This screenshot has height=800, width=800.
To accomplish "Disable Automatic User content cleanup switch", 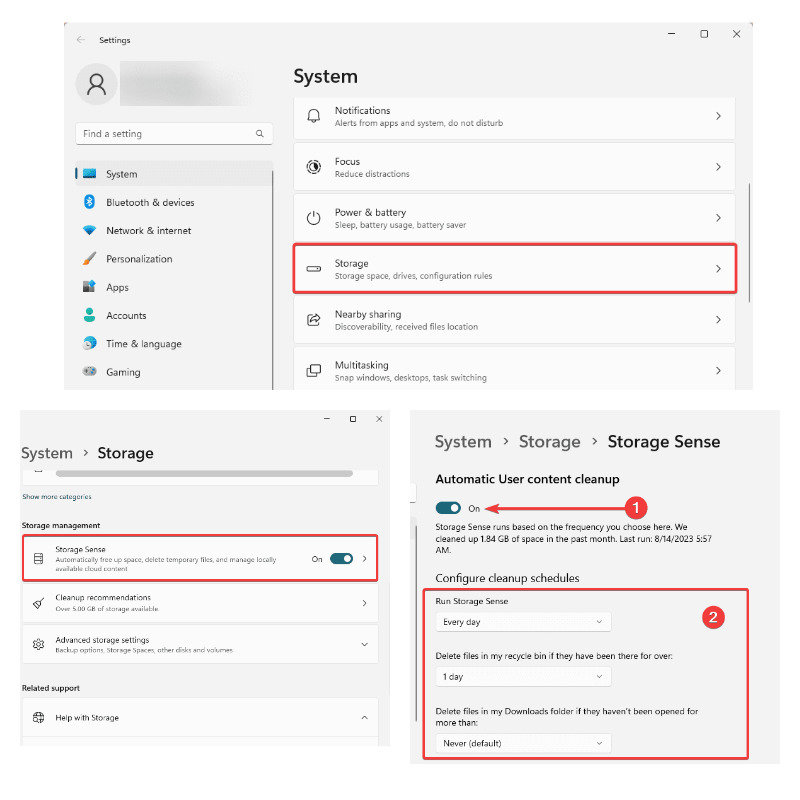I will (x=449, y=508).
